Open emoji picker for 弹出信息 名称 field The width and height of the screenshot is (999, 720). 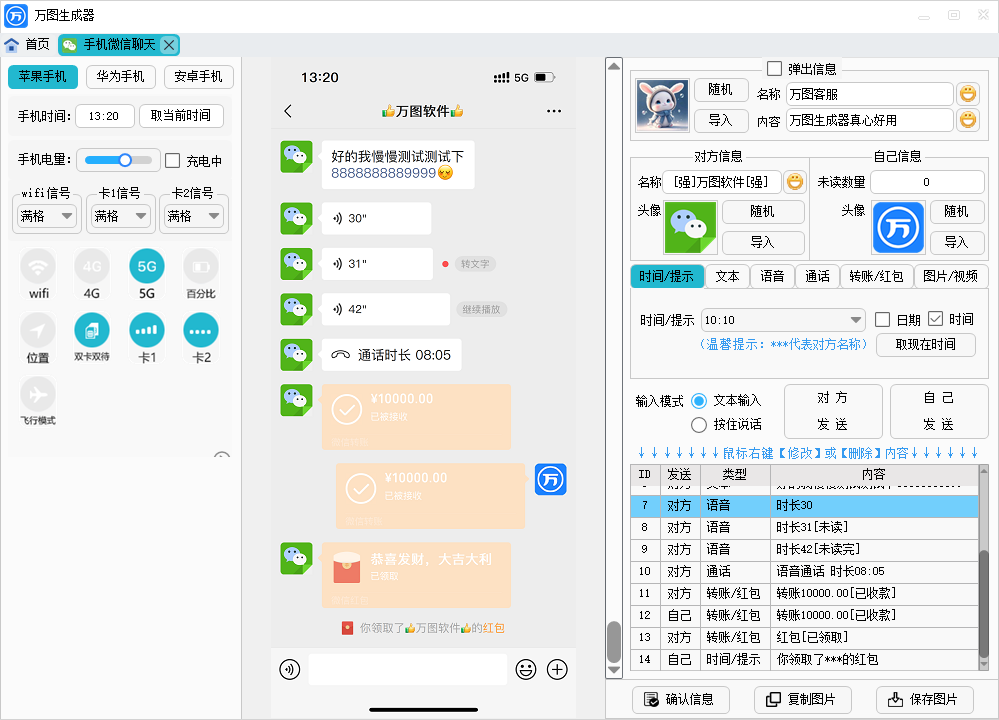point(968,94)
